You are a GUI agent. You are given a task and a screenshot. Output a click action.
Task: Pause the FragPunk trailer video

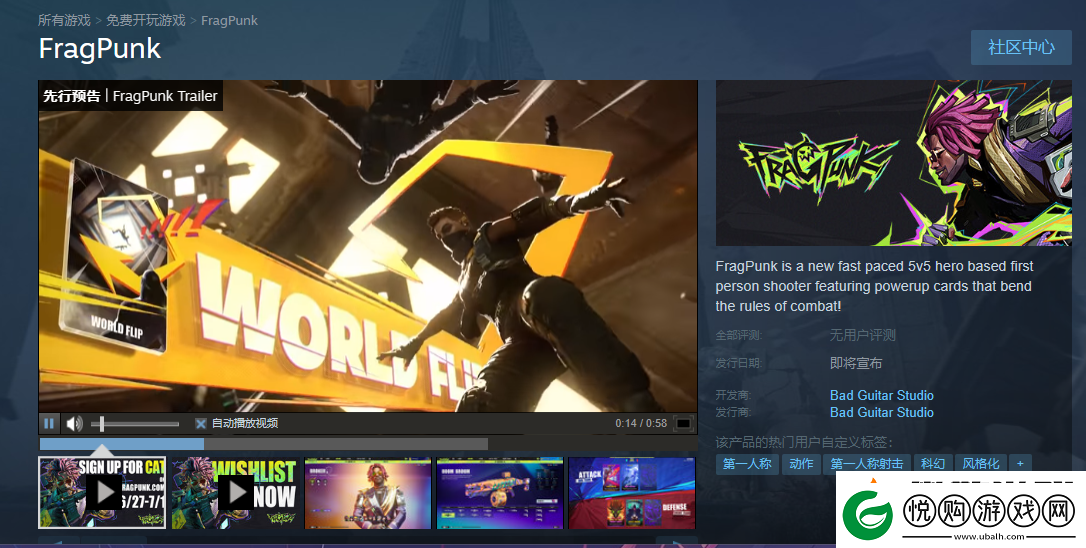(x=49, y=423)
